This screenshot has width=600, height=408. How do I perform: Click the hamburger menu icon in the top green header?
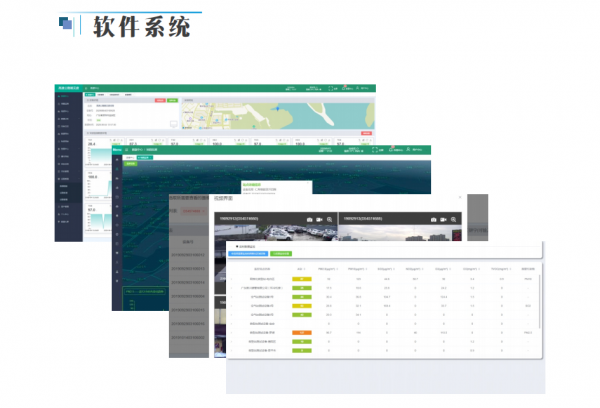pos(86,88)
